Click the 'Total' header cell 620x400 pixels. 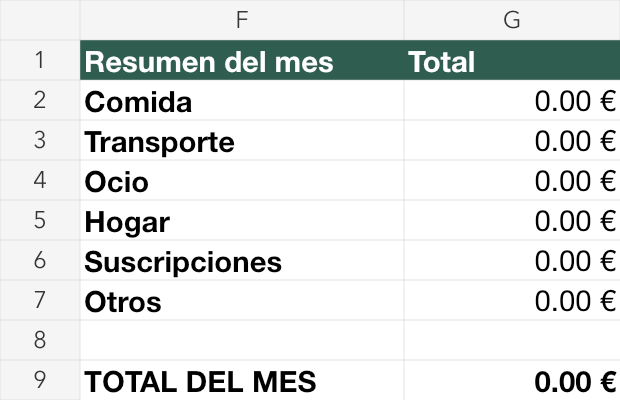(x=512, y=60)
